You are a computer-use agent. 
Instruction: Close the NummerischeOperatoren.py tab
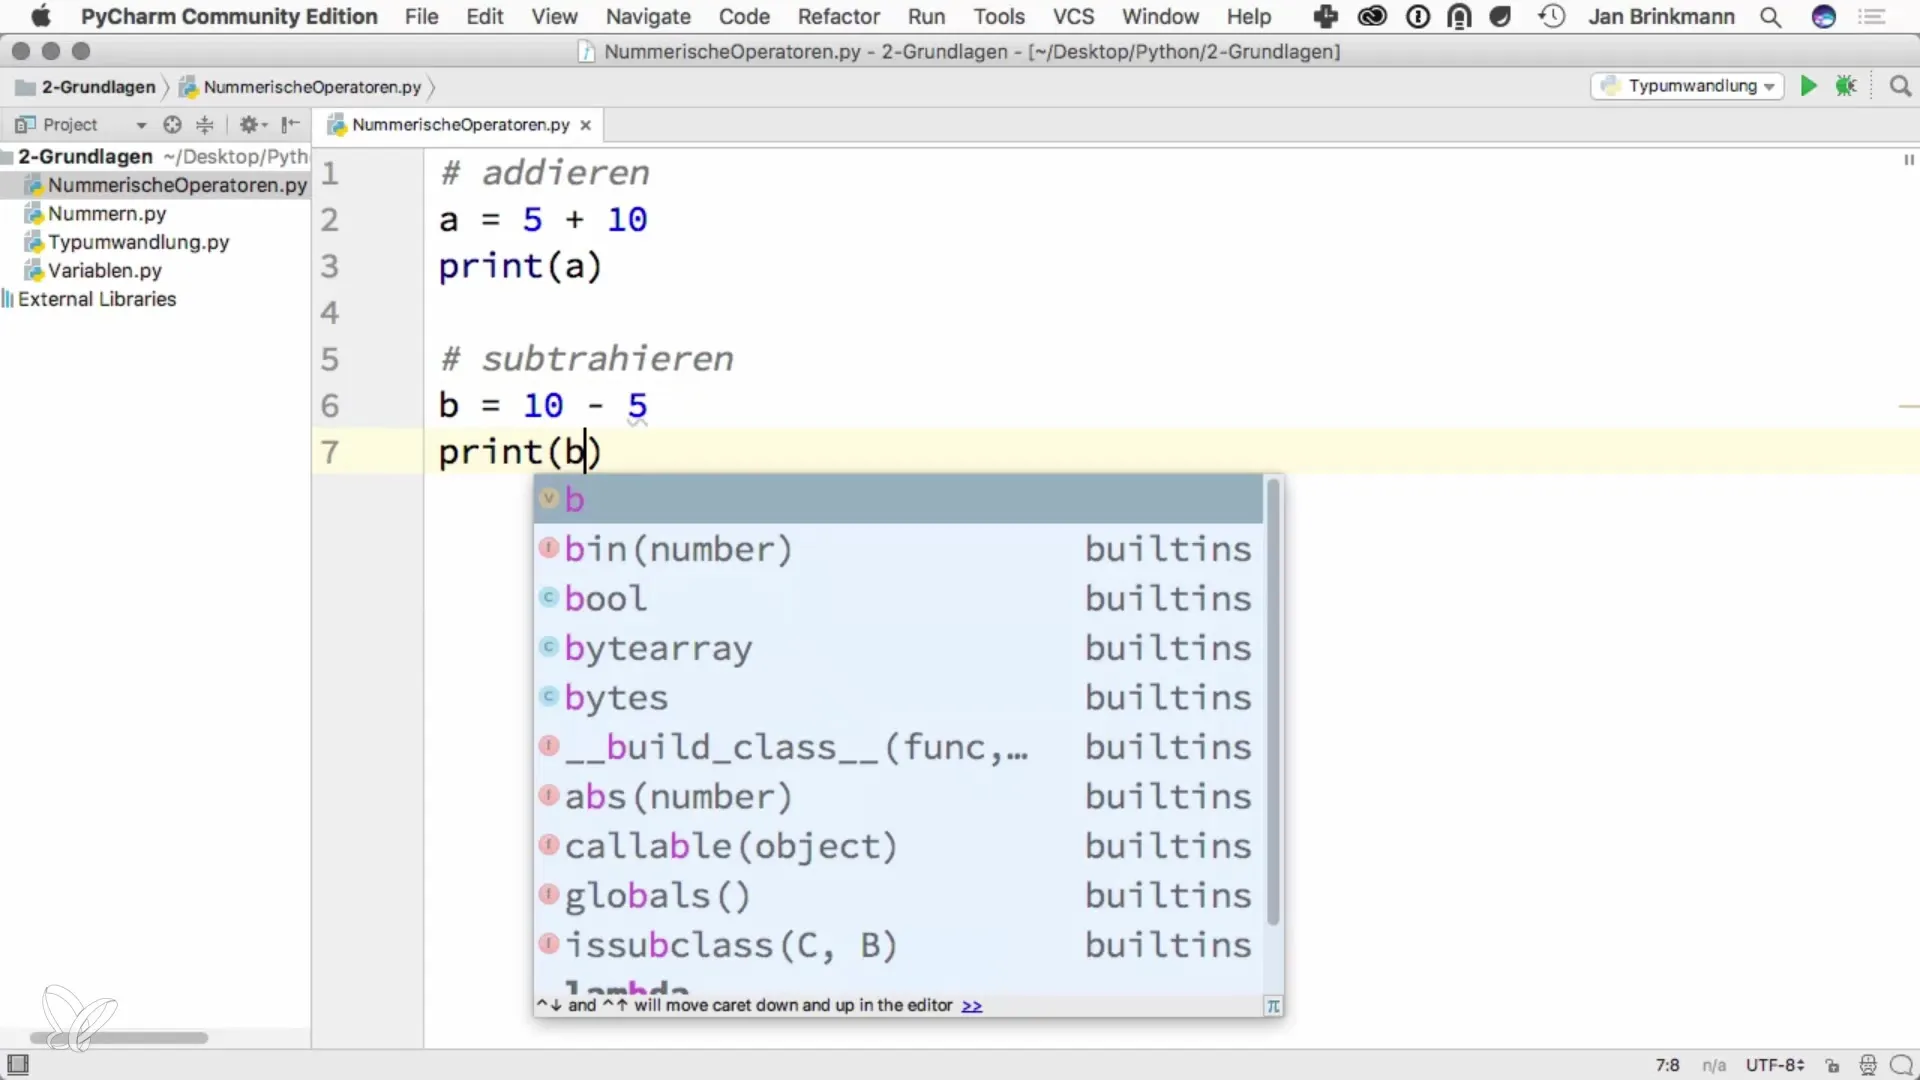(586, 125)
